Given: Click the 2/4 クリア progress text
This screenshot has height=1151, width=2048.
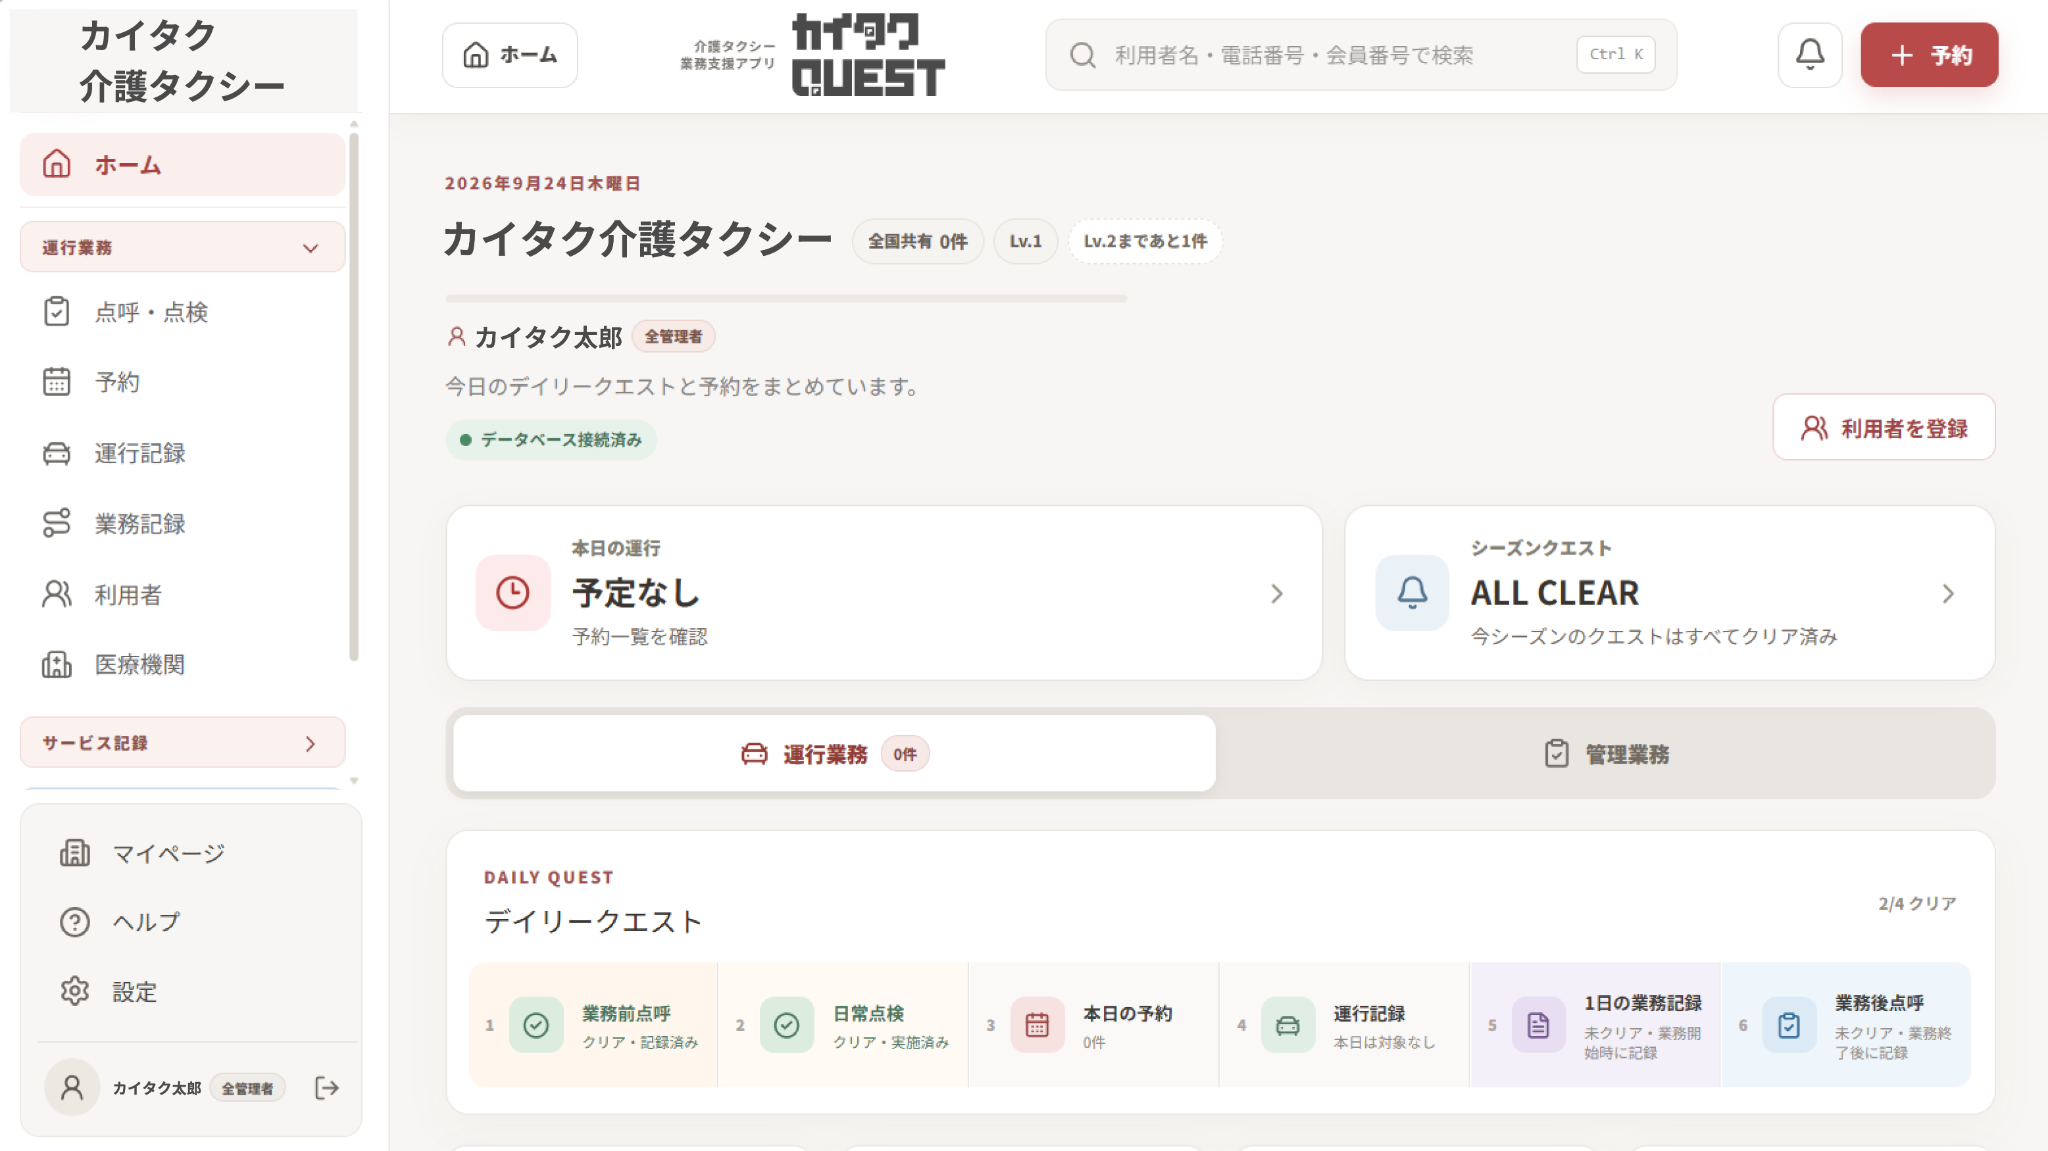Looking at the screenshot, I should [1917, 904].
